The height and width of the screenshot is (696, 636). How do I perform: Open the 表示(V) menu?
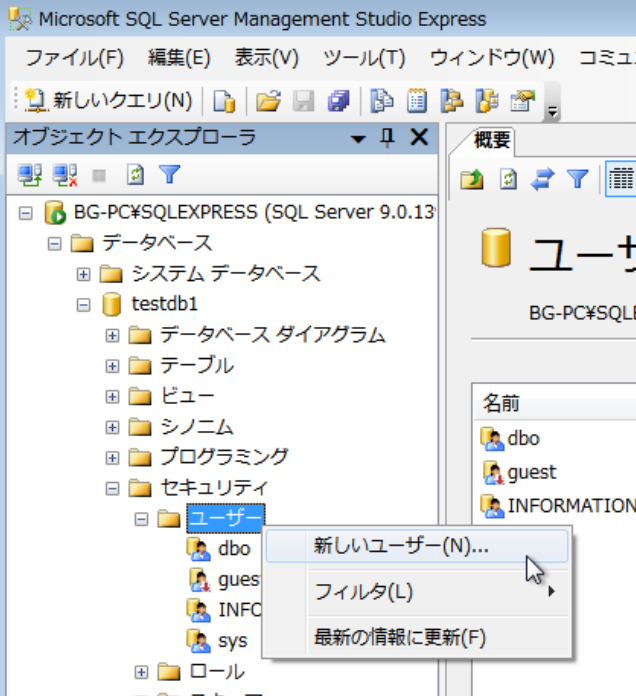(266, 58)
